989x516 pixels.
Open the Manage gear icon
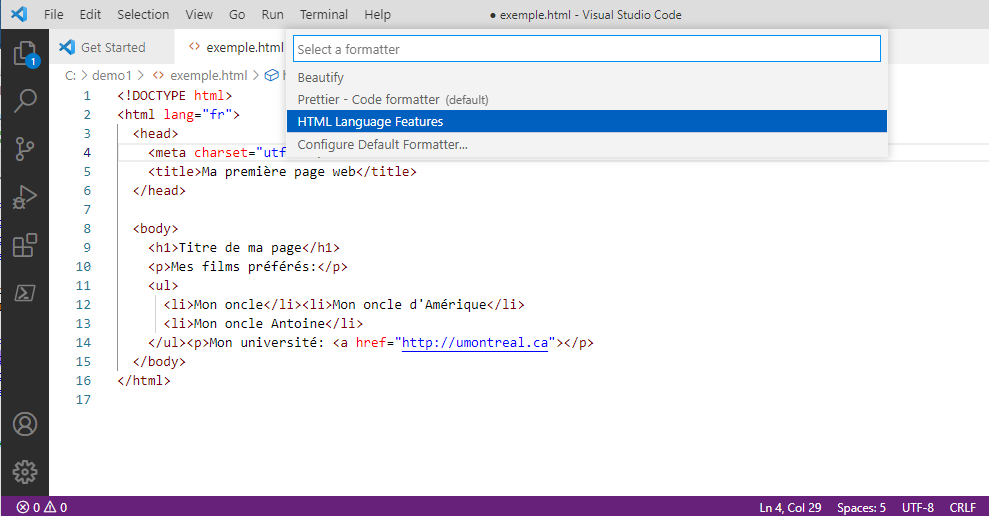[x=25, y=472]
